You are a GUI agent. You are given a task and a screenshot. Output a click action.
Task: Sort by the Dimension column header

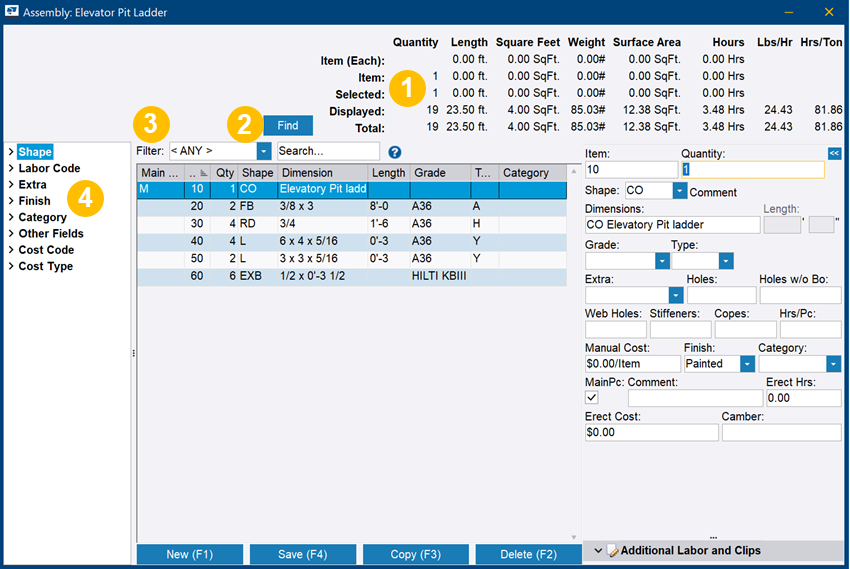click(322, 173)
